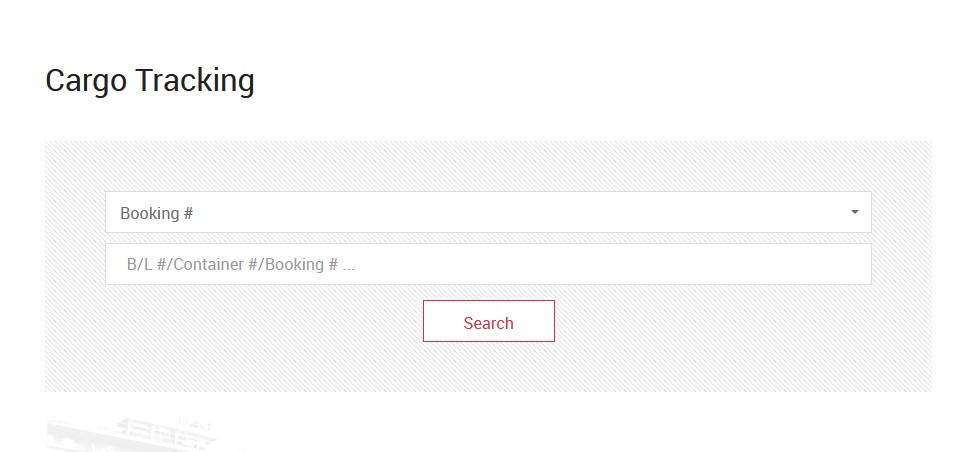Click the small triangle in the Booking # selector

point(854,212)
